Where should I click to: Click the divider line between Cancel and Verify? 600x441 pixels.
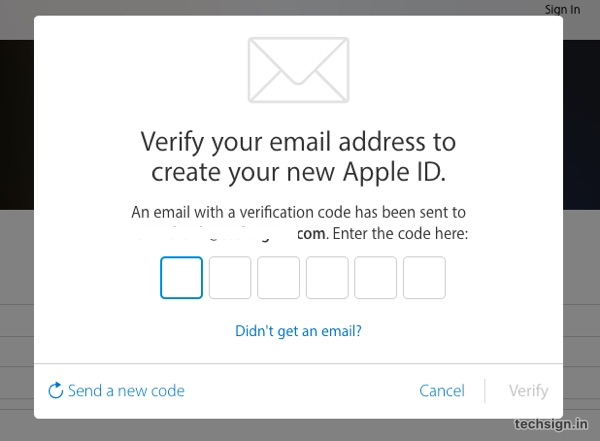click(485, 391)
